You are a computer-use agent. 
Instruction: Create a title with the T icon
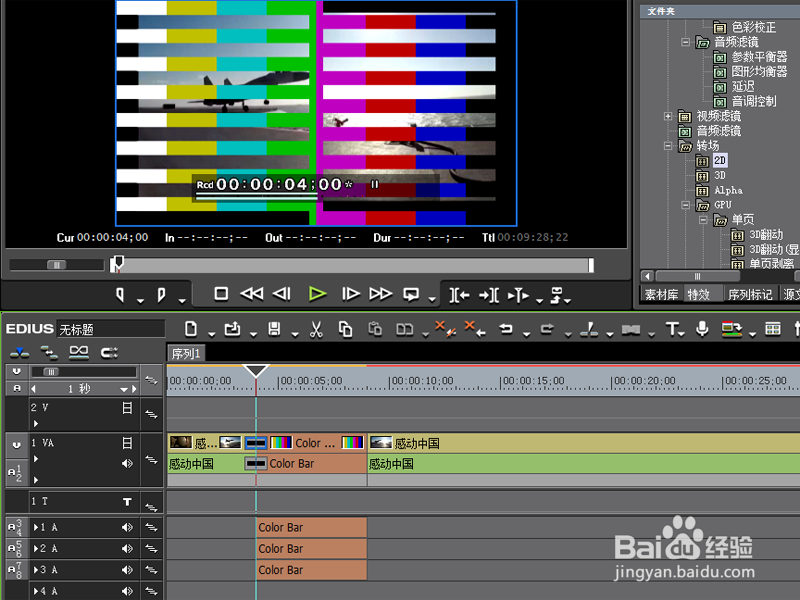(672, 329)
